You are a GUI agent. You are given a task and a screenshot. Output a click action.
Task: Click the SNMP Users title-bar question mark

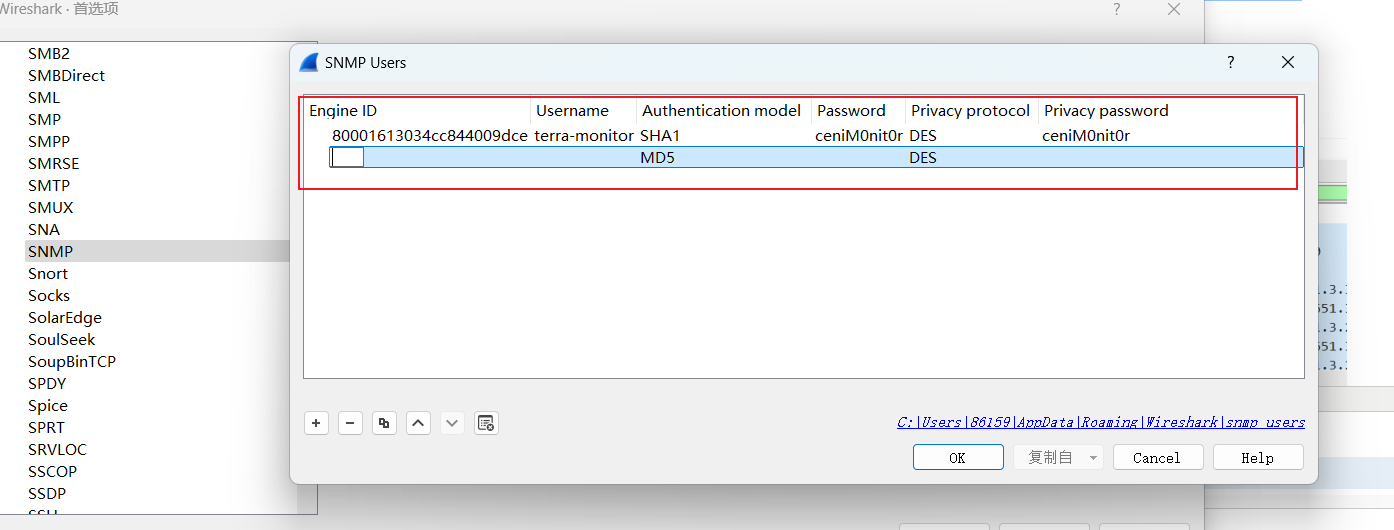[1231, 62]
